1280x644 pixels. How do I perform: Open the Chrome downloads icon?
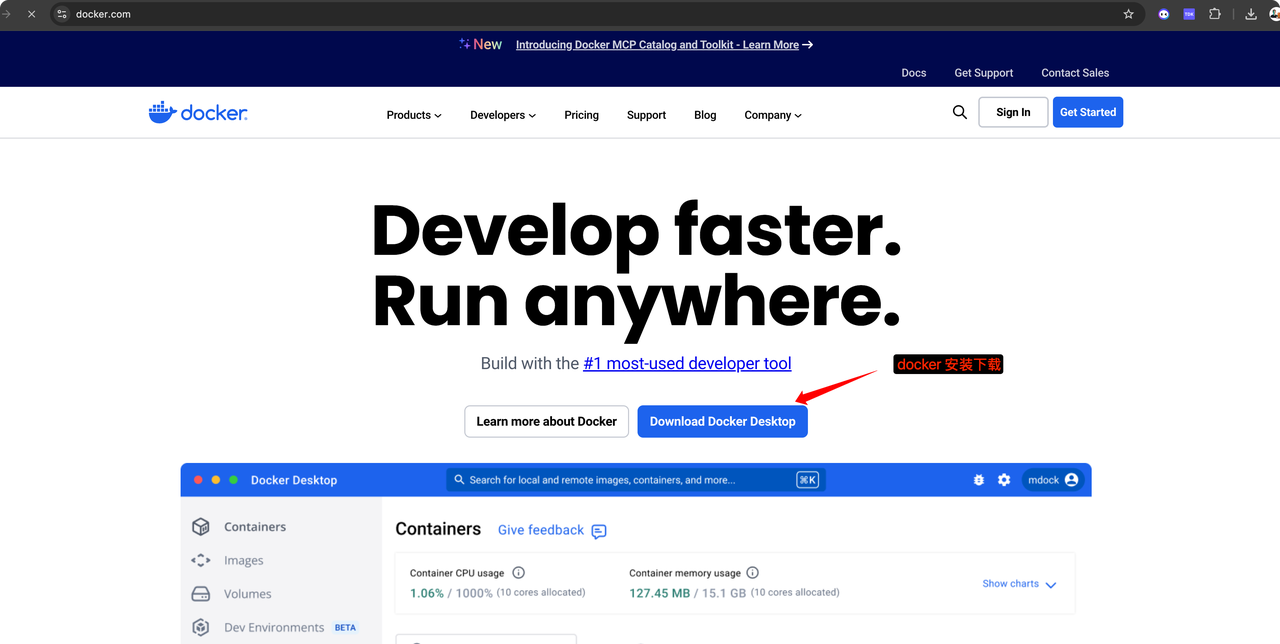pyautogui.click(x=1251, y=14)
